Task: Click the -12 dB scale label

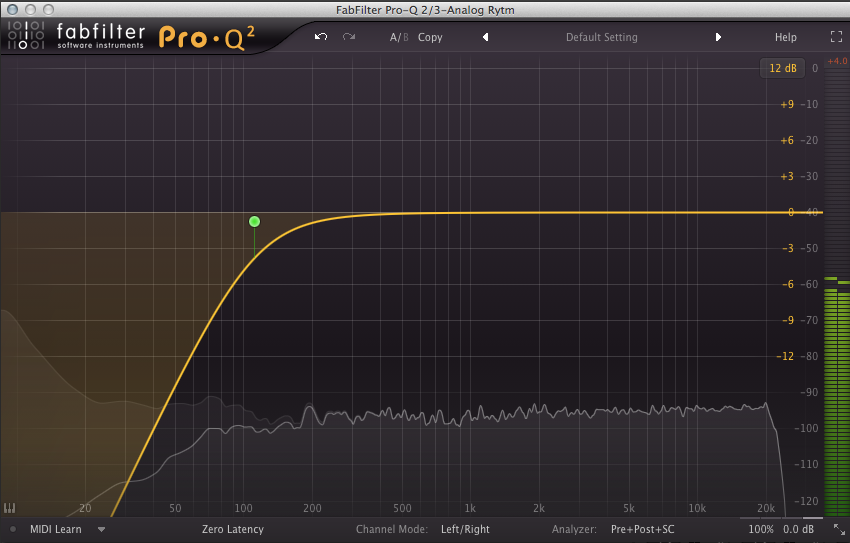Action: coord(785,356)
